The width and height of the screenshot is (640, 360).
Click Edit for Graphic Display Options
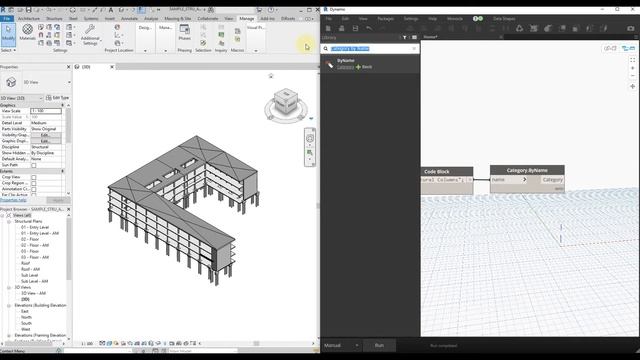46,141
